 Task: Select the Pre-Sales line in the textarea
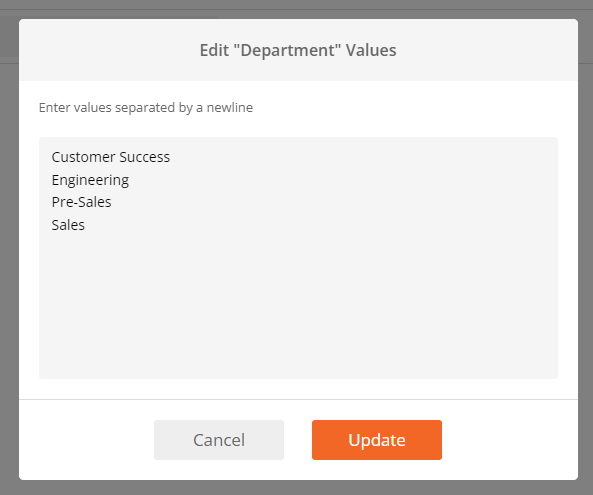point(82,202)
